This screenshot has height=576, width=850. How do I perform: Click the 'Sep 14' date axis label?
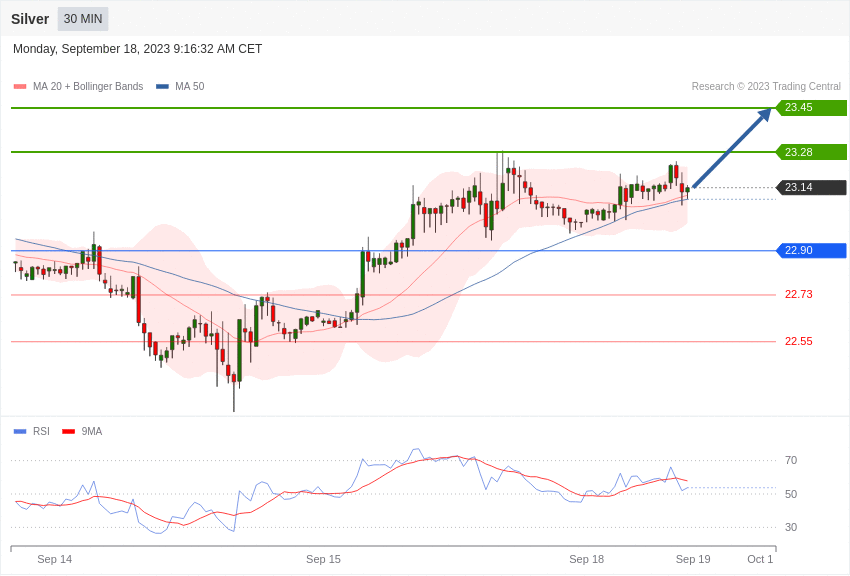click(54, 559)
